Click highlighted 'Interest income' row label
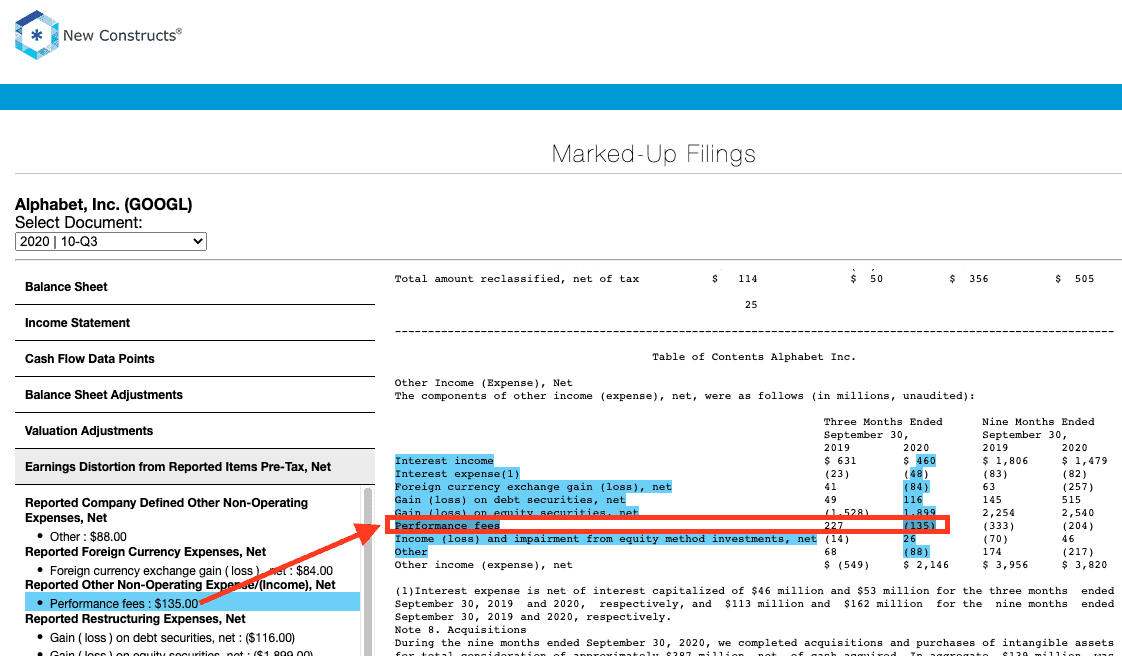This screenshot has height=656, width=1122. pyautogui.click(x=444, y=461)
